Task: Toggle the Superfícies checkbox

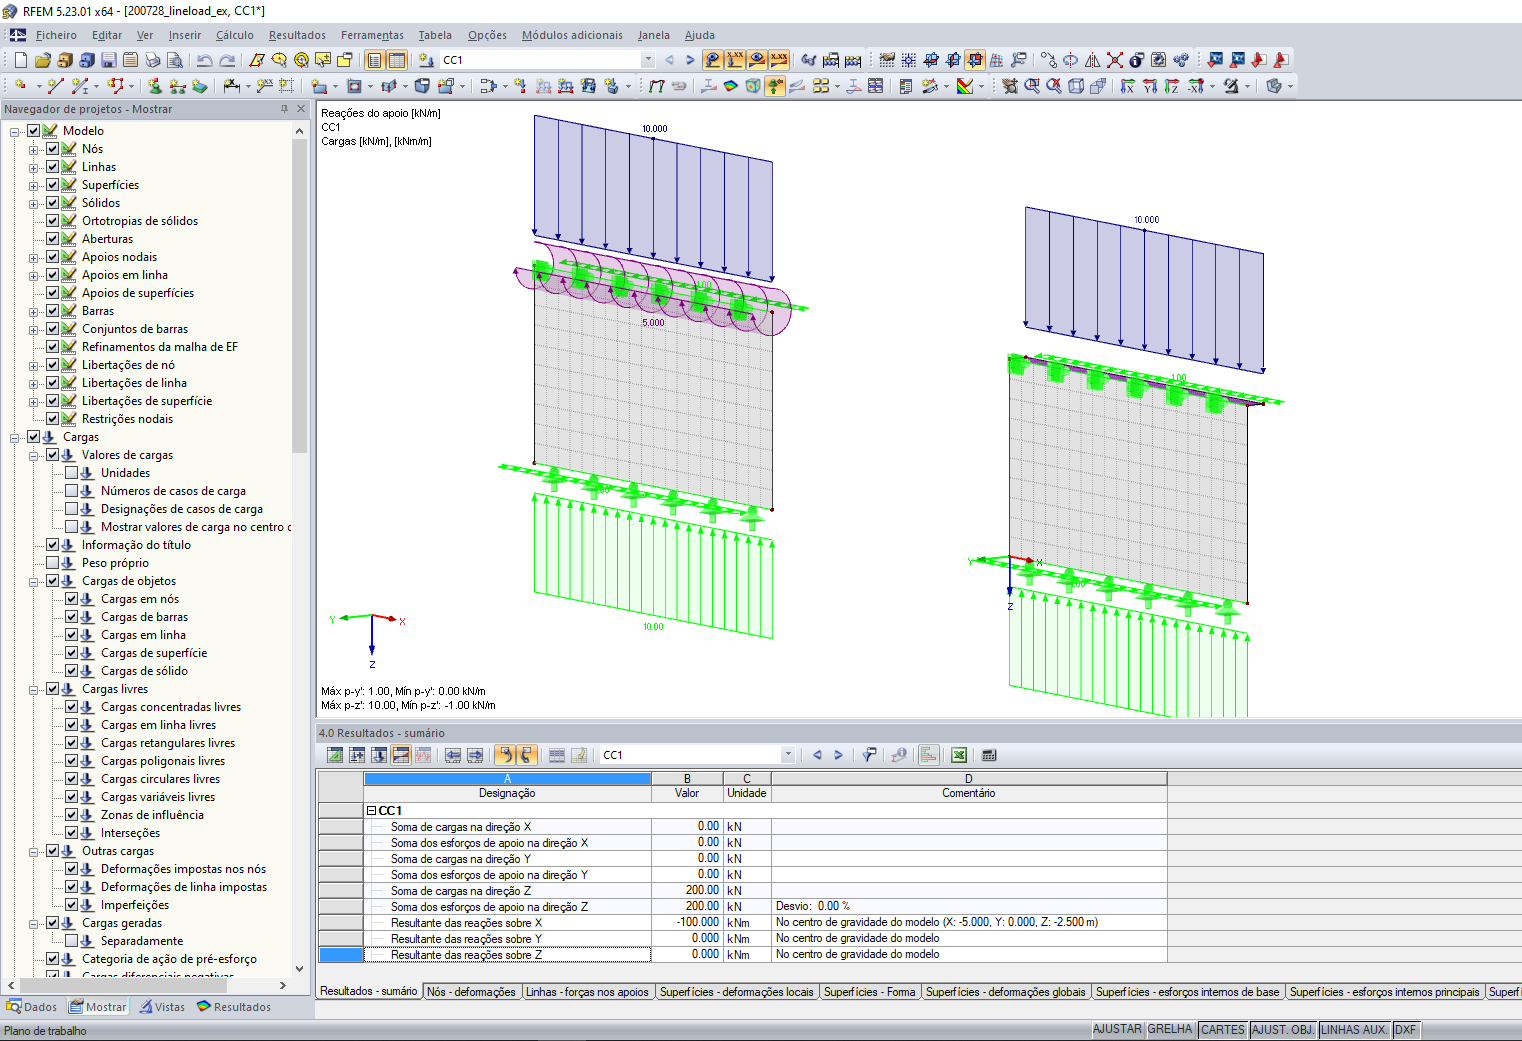Action: (x=53, y=185)
